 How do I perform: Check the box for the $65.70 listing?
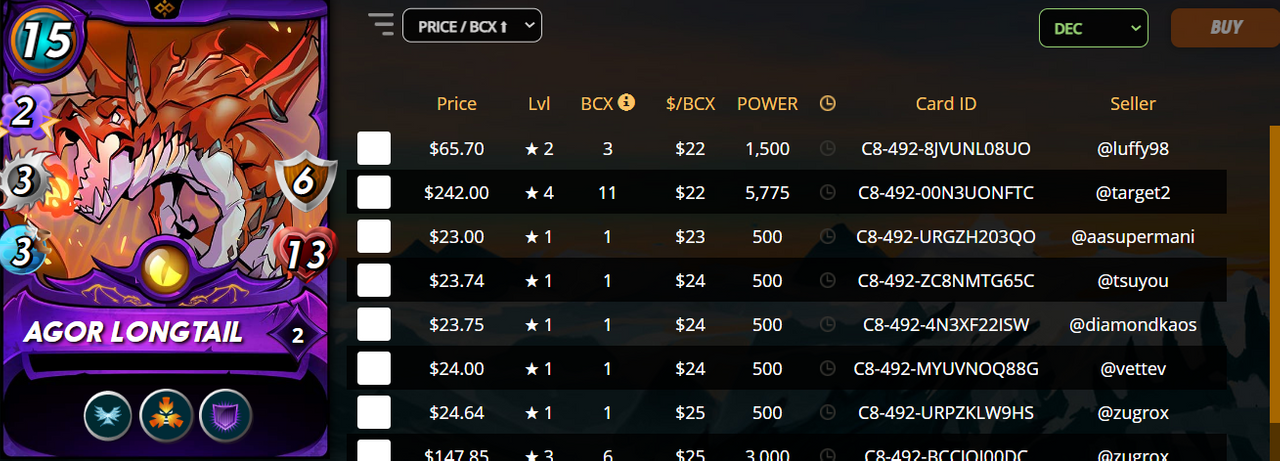coord(374,148)
